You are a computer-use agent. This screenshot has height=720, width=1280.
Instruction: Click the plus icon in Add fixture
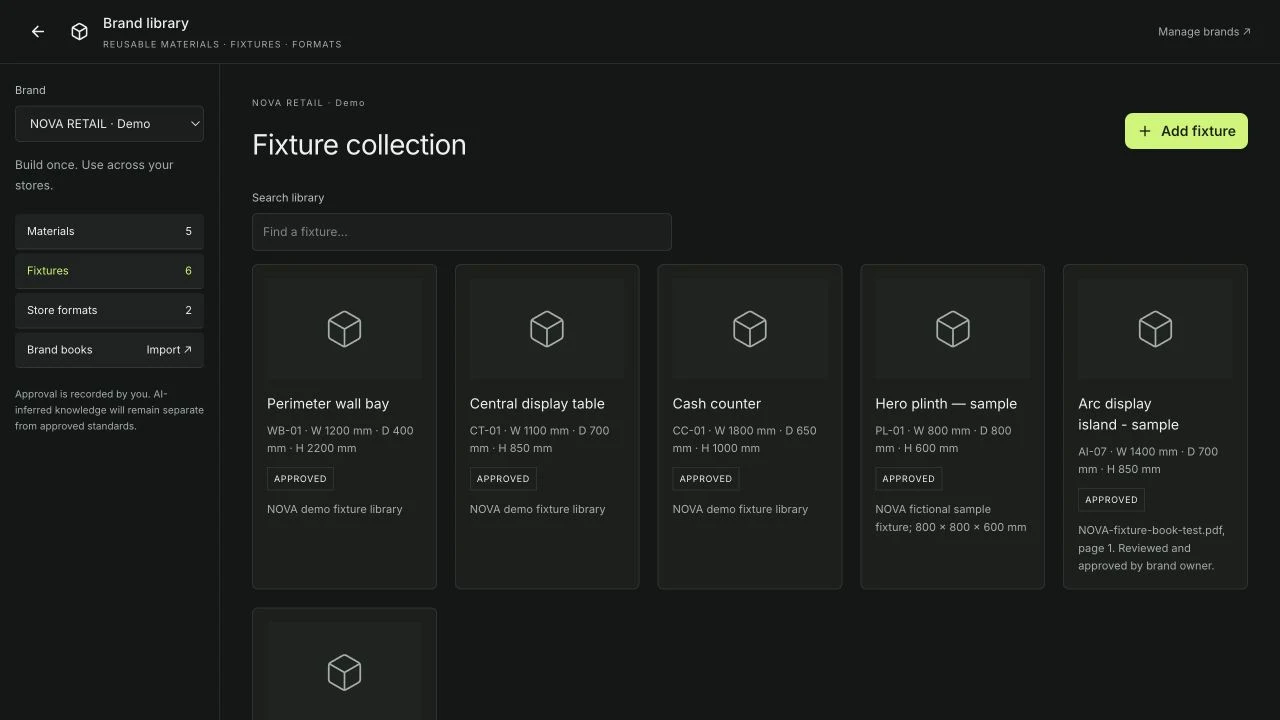tap(1145, 131)
